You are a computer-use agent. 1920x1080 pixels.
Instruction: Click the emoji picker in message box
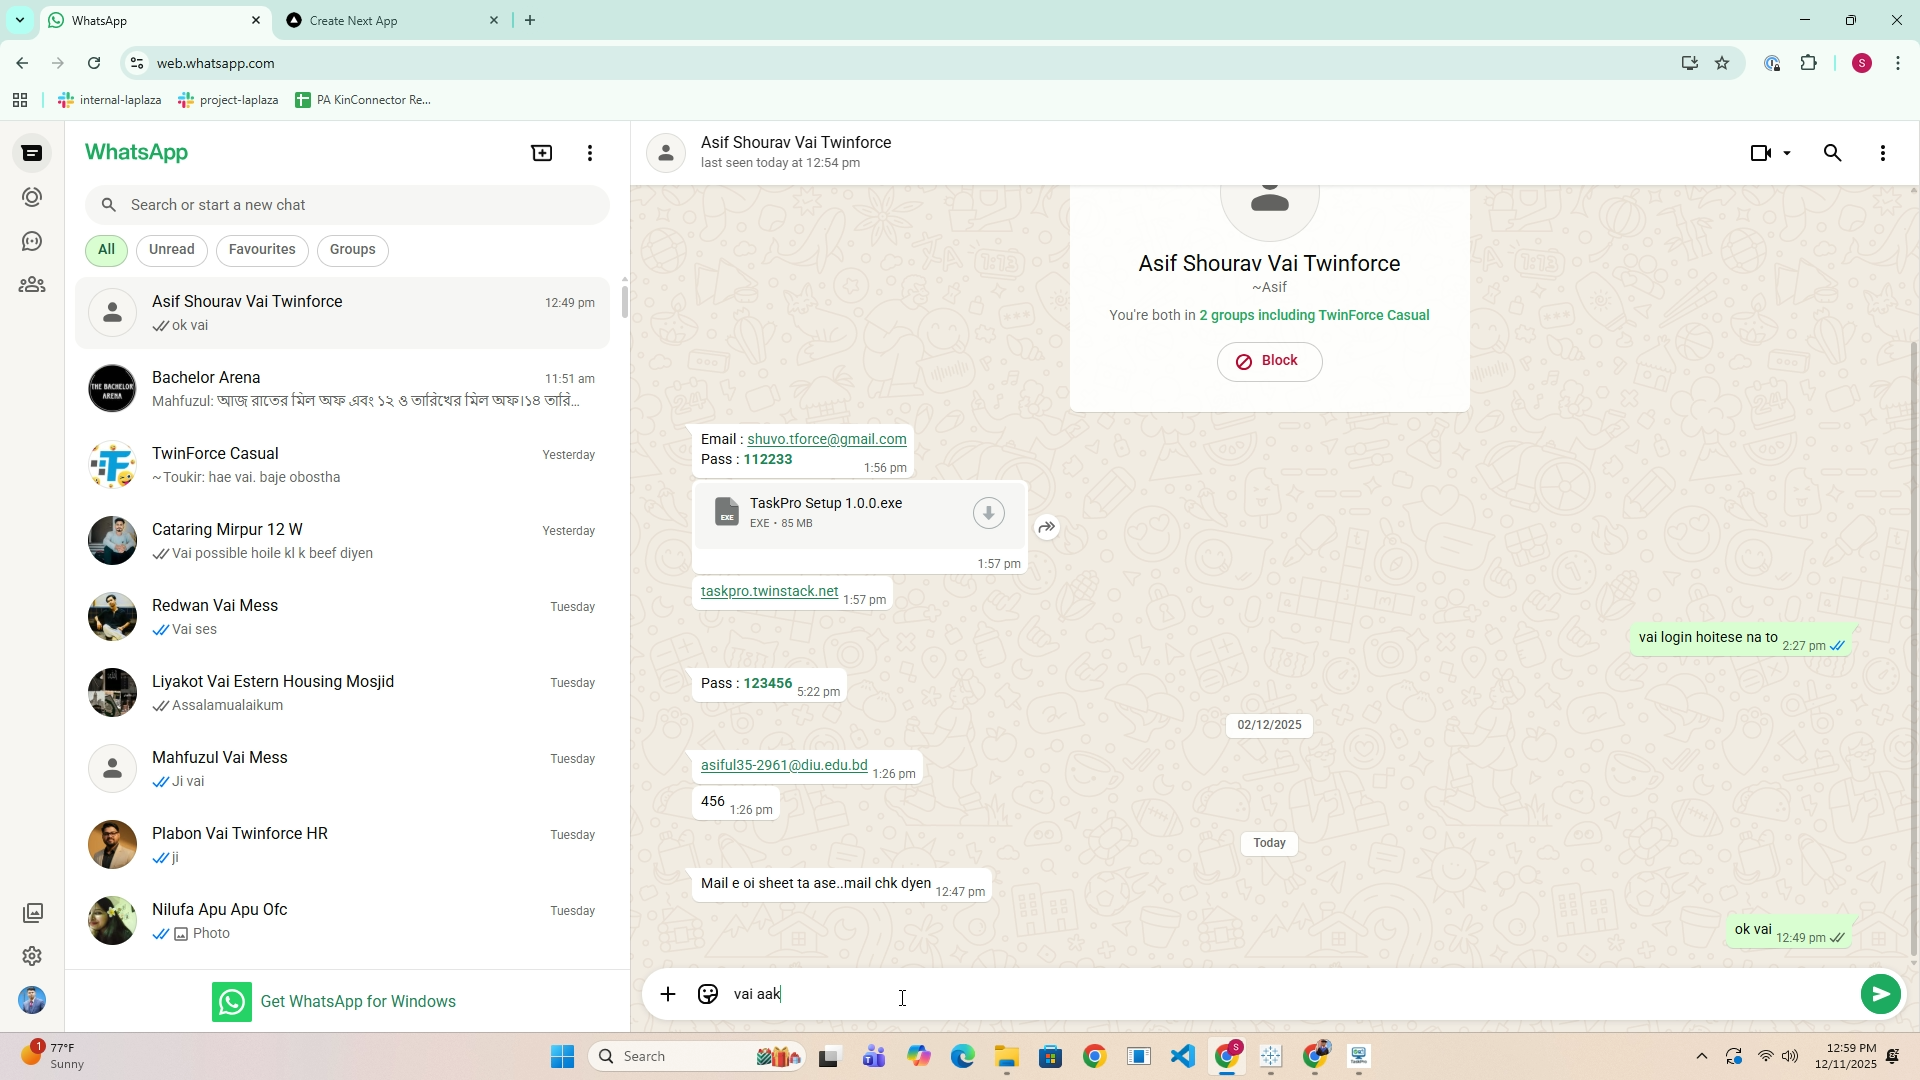point(708,994)
